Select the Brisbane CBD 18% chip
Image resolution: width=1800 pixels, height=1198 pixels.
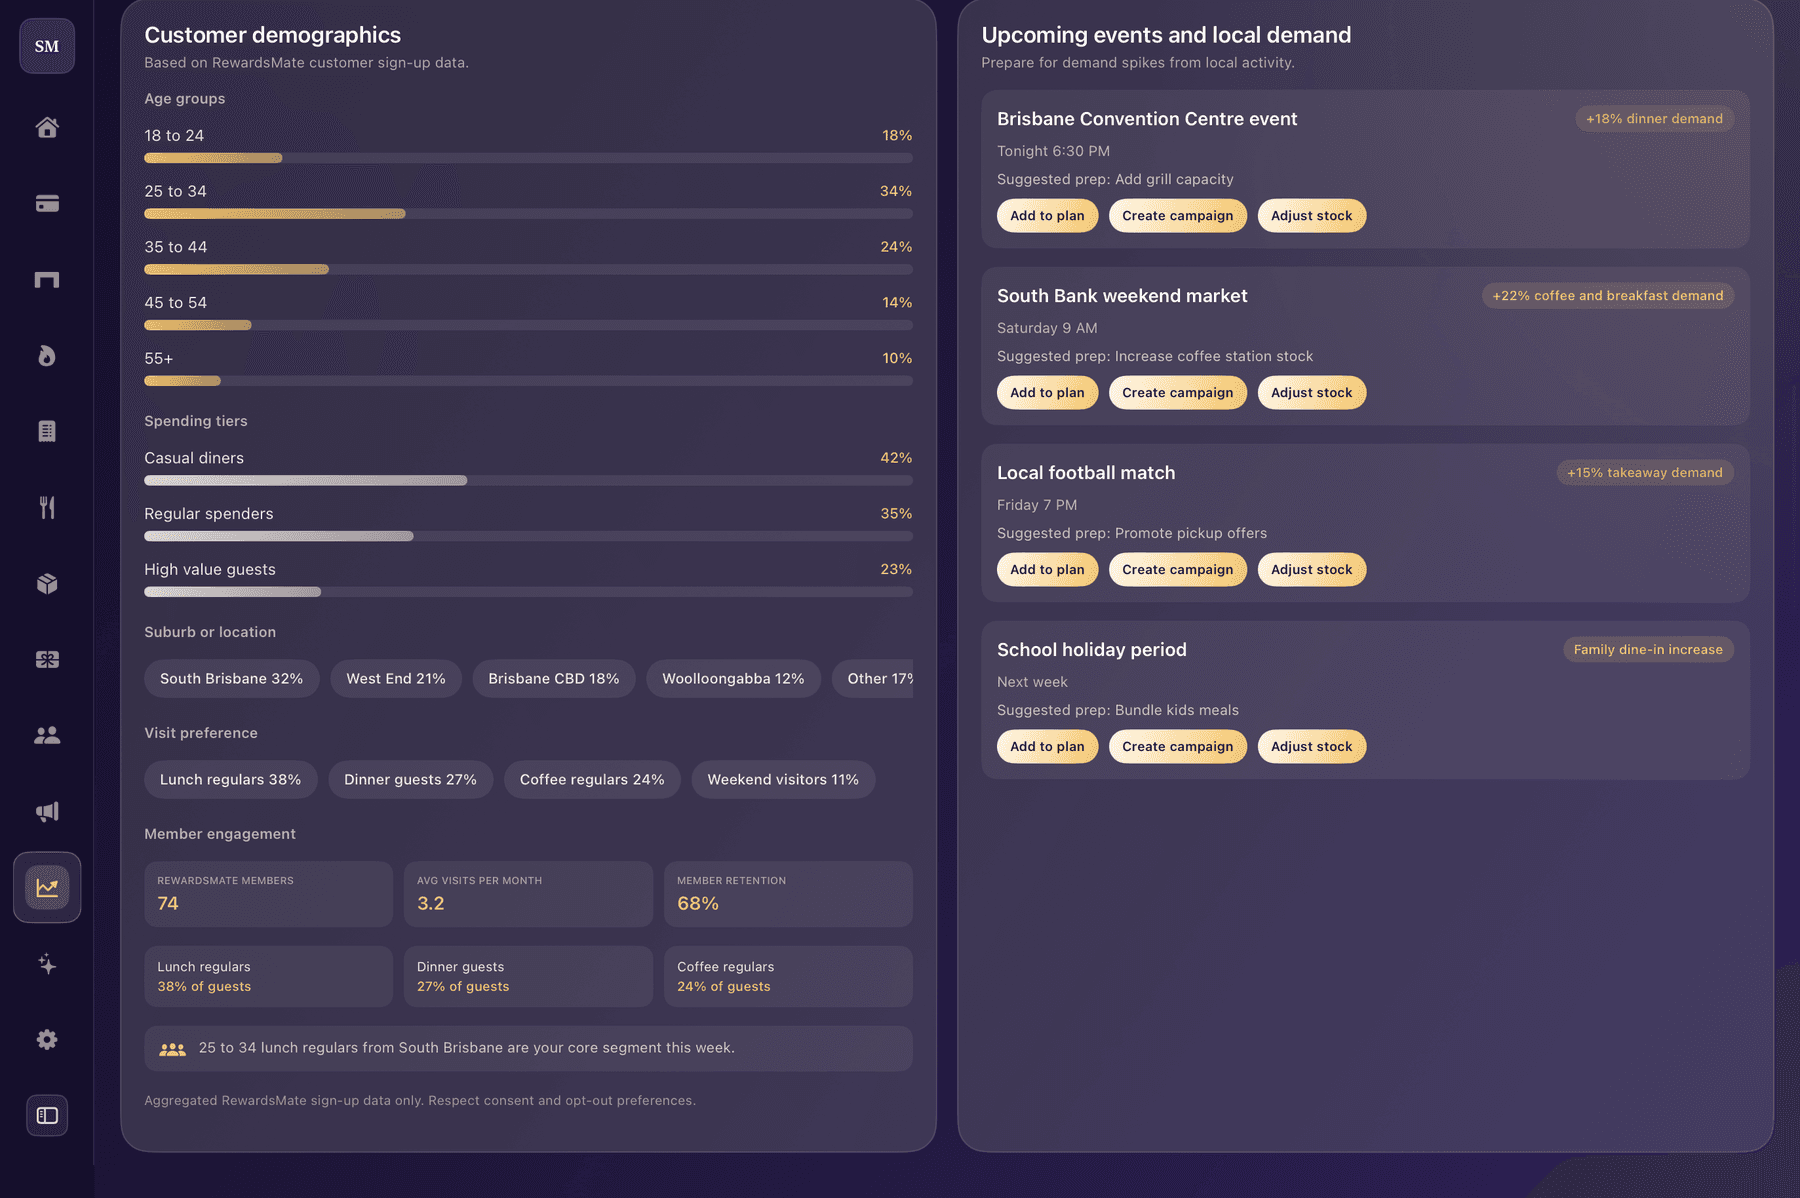pos(554,679)
